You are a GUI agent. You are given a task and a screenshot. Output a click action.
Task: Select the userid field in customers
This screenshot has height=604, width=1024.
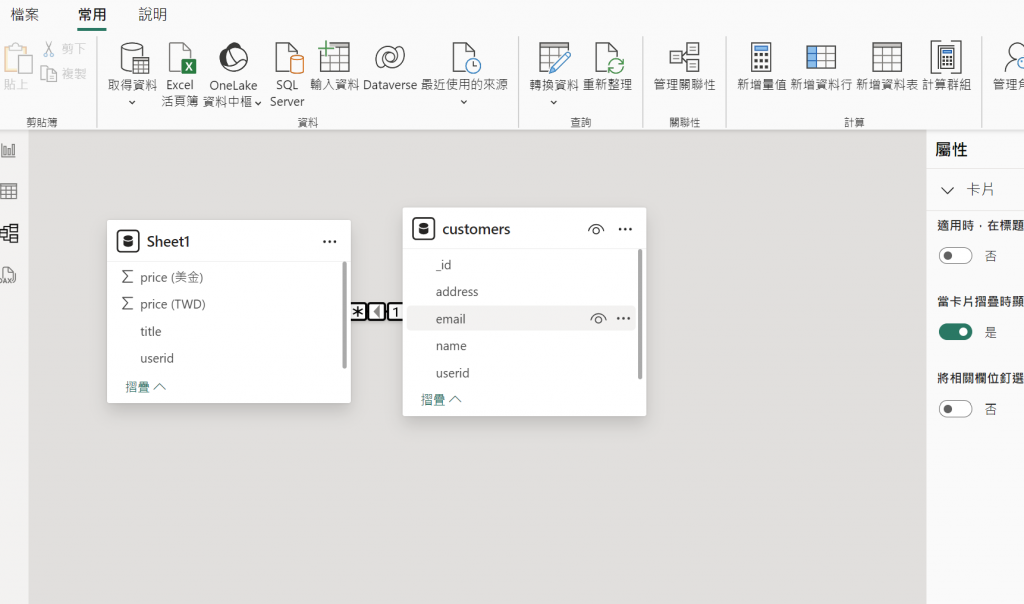453,373
